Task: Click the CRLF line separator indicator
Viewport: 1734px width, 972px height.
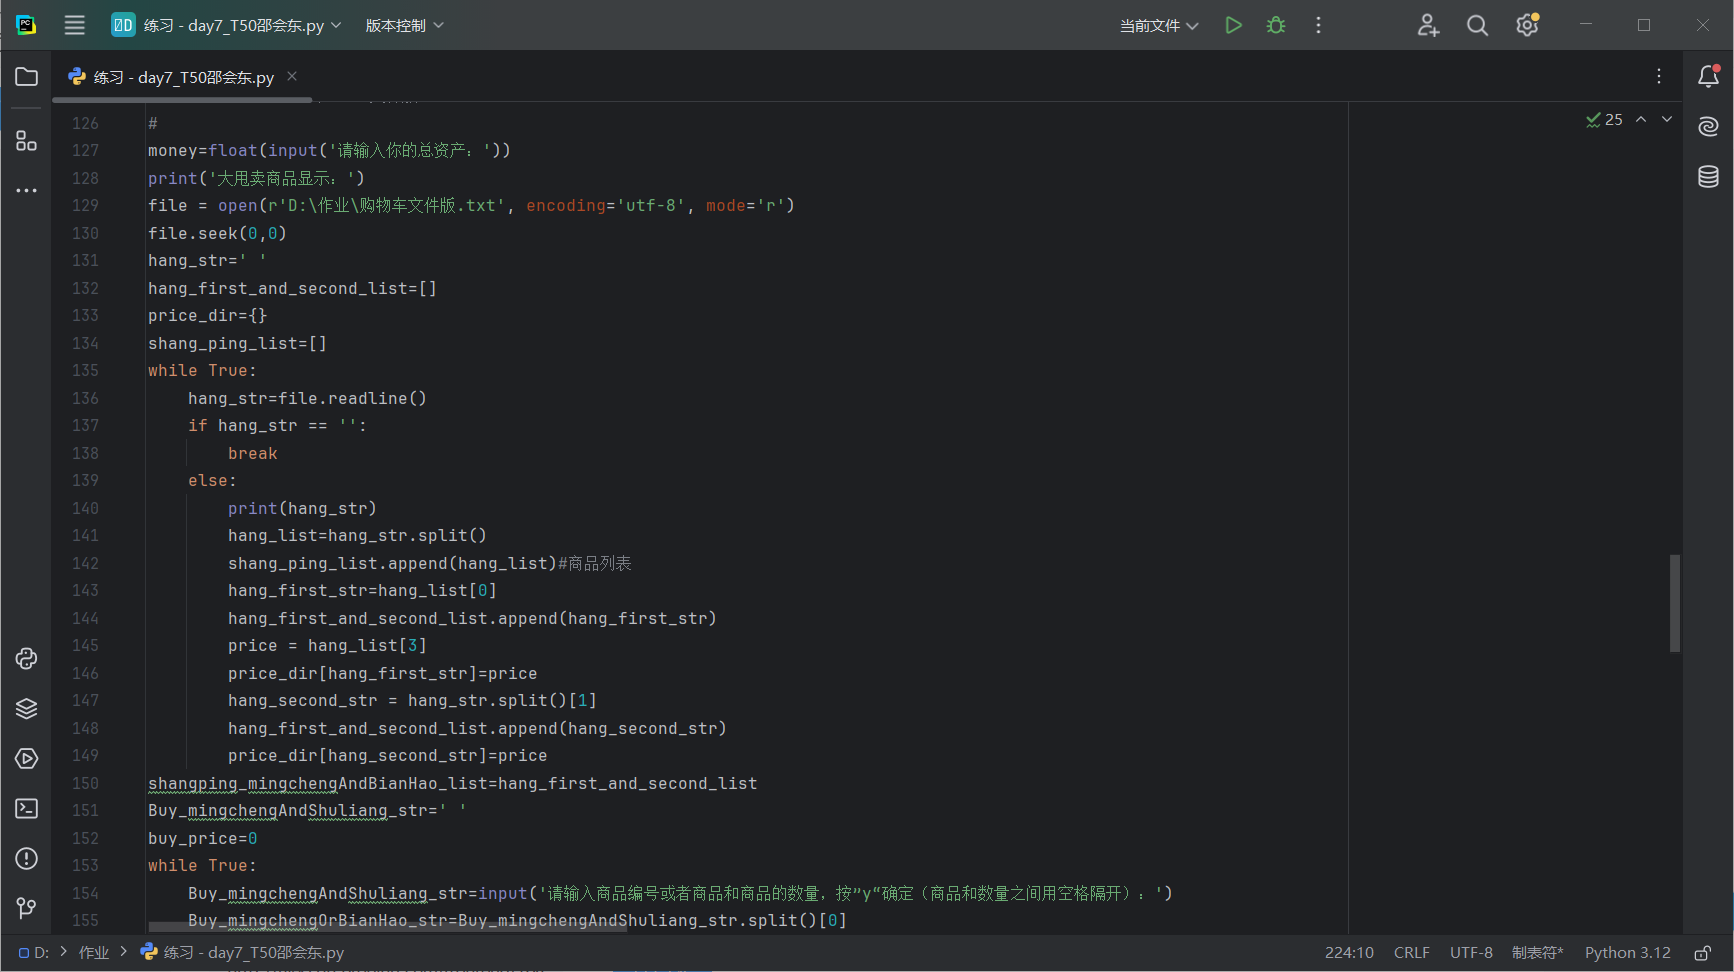Action: [1411, 953]
